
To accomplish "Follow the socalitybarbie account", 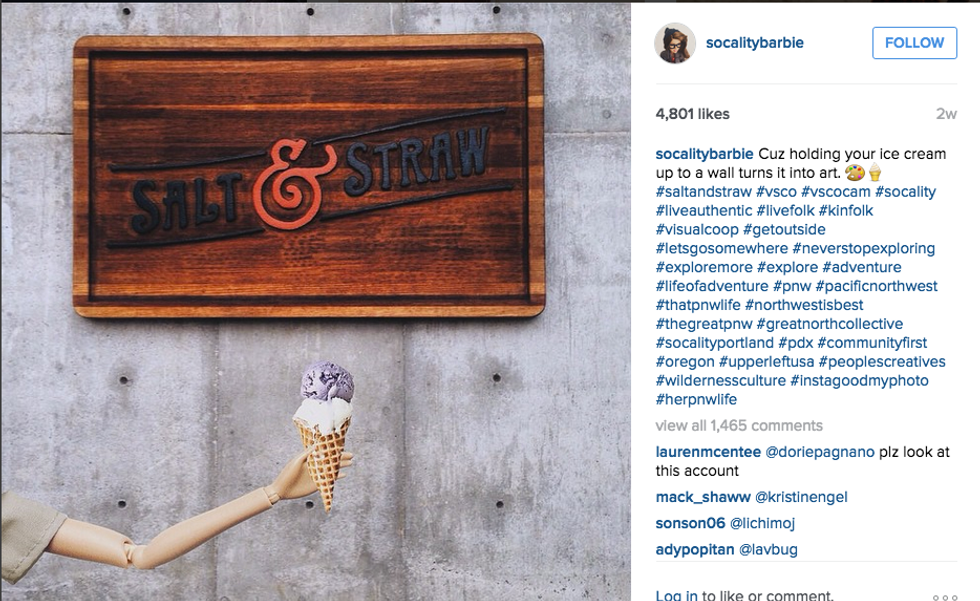I will tap(914, 43).
